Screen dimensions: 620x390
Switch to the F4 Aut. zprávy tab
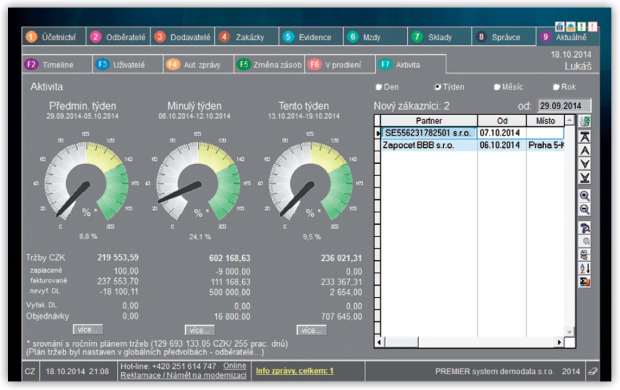click(198, 64)
